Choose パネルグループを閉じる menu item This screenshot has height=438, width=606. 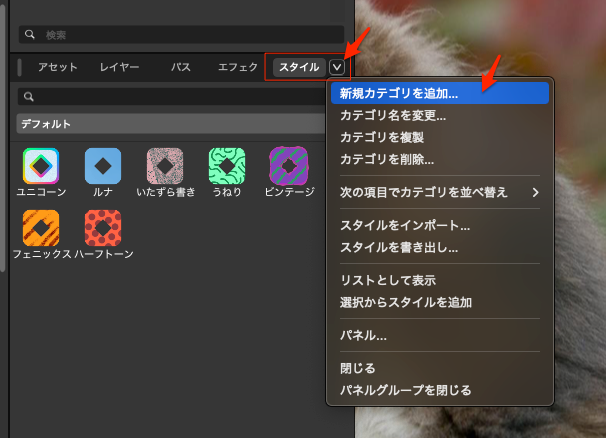(x=405, y=390)
